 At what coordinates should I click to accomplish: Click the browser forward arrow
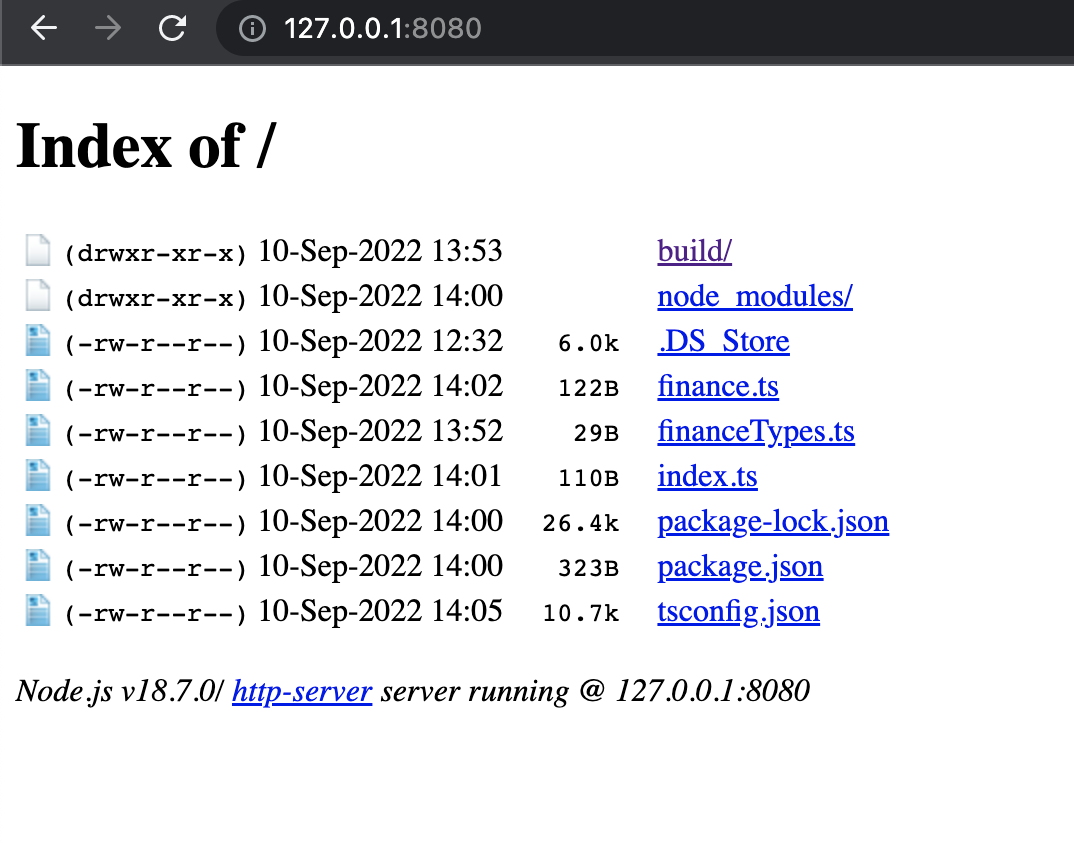pos(106,28)
